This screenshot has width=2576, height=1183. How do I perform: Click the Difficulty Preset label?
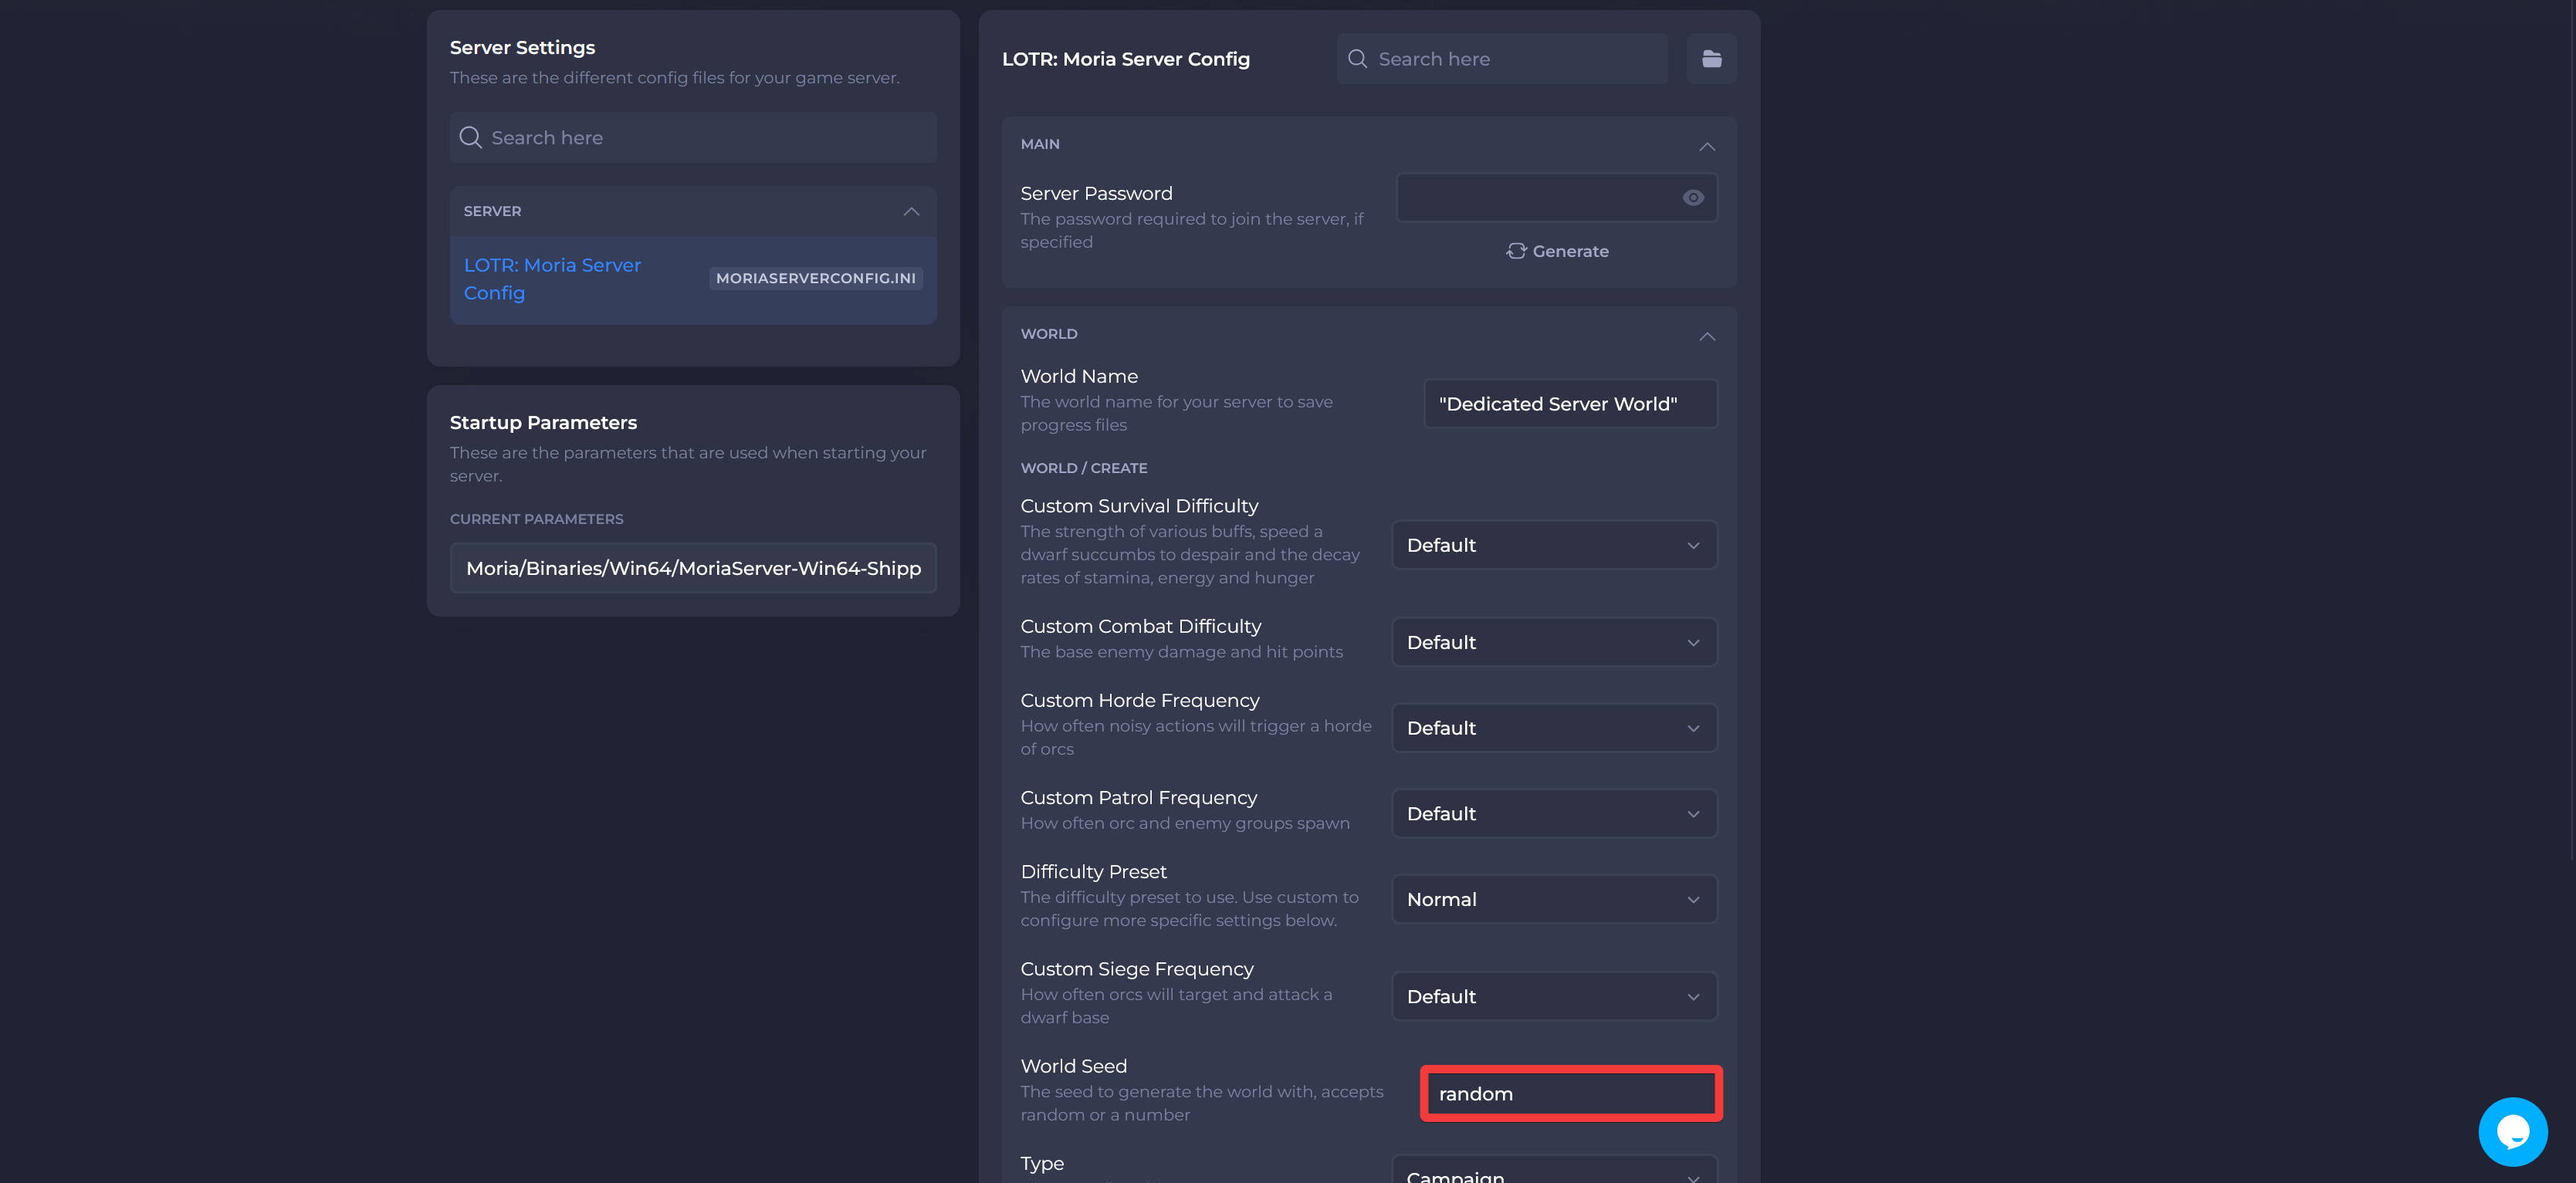click(x=1093, y=872)
